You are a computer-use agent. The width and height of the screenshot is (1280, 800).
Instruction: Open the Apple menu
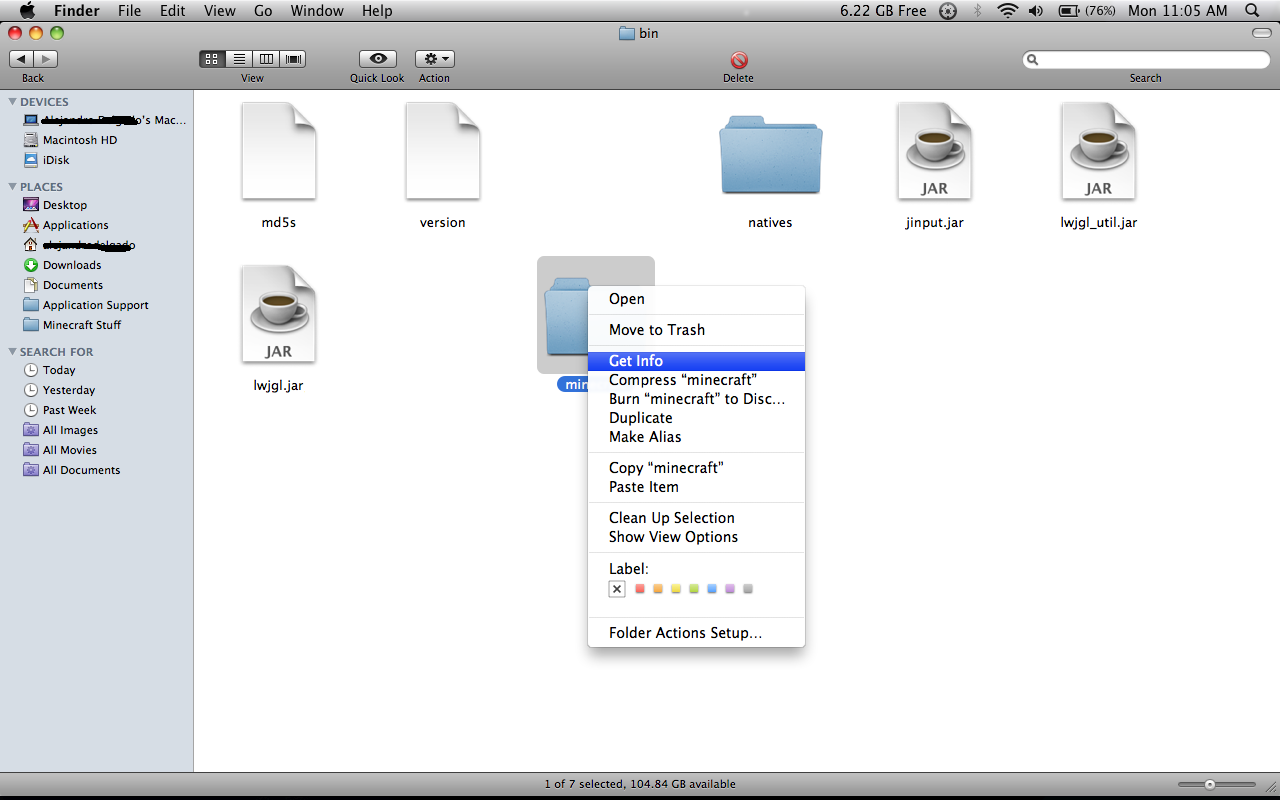[27, 11]
